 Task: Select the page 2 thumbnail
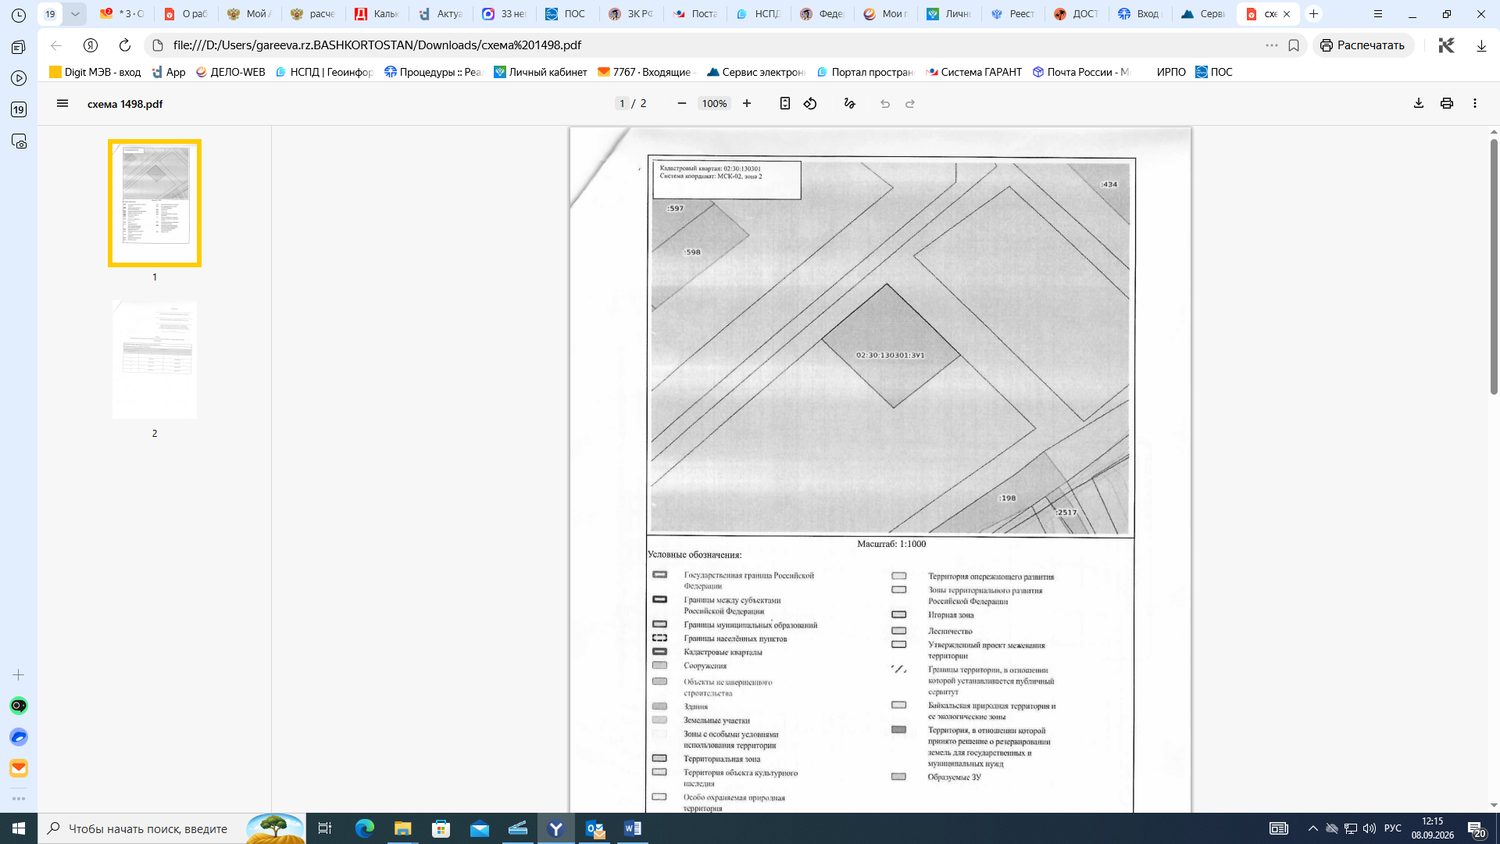point(155,360)
